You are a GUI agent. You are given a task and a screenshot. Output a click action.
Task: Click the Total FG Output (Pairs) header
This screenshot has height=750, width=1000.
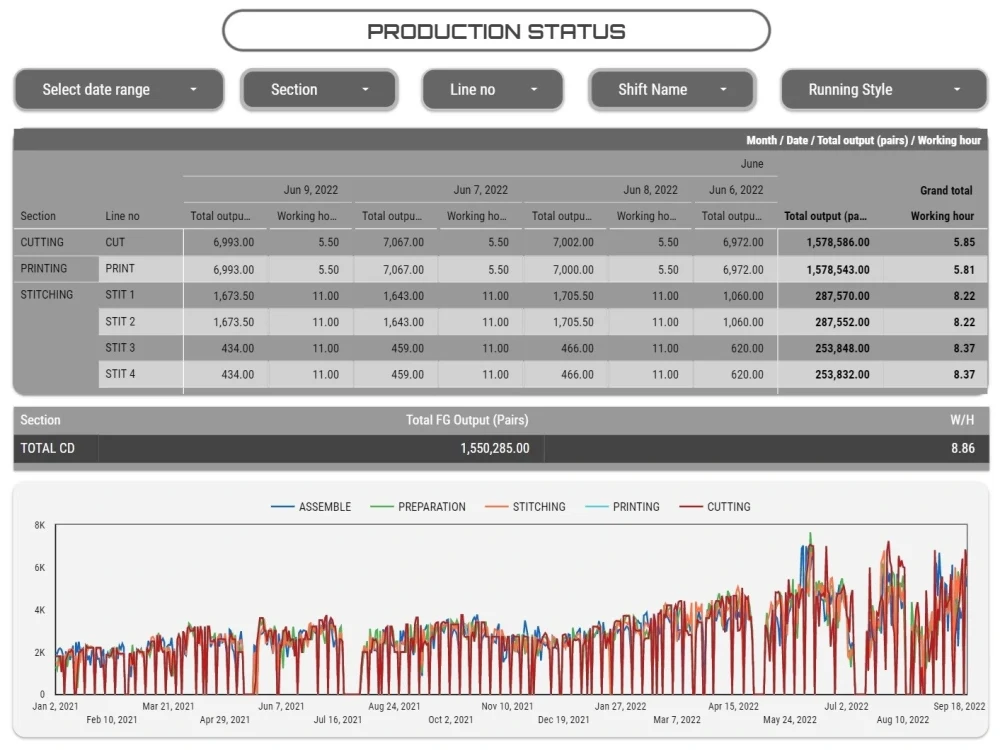467,420
